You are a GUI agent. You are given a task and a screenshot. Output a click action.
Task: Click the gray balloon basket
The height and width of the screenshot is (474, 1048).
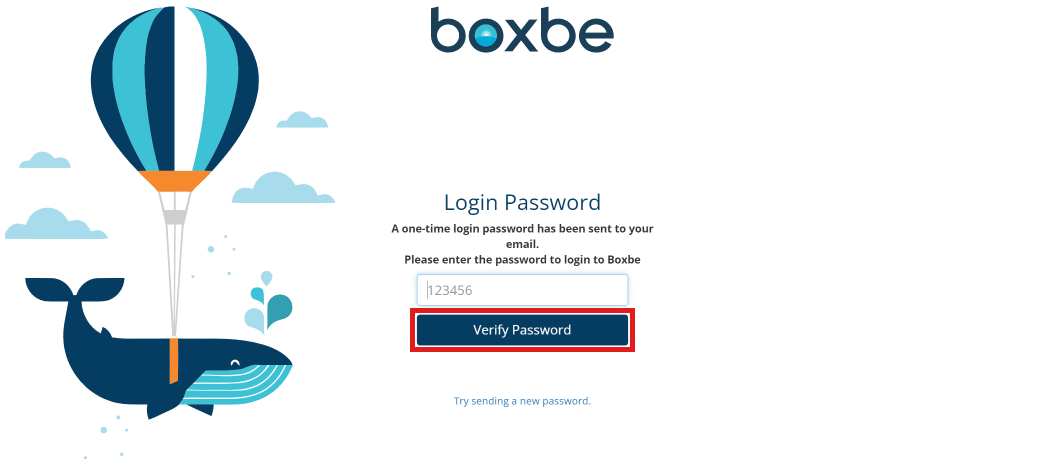coord(175,216)
